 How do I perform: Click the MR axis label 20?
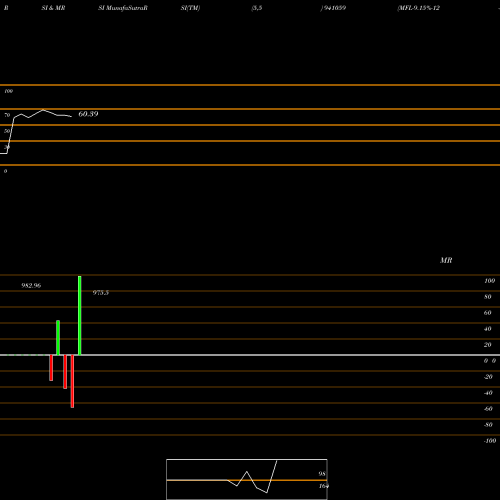(x=488, y=345)
